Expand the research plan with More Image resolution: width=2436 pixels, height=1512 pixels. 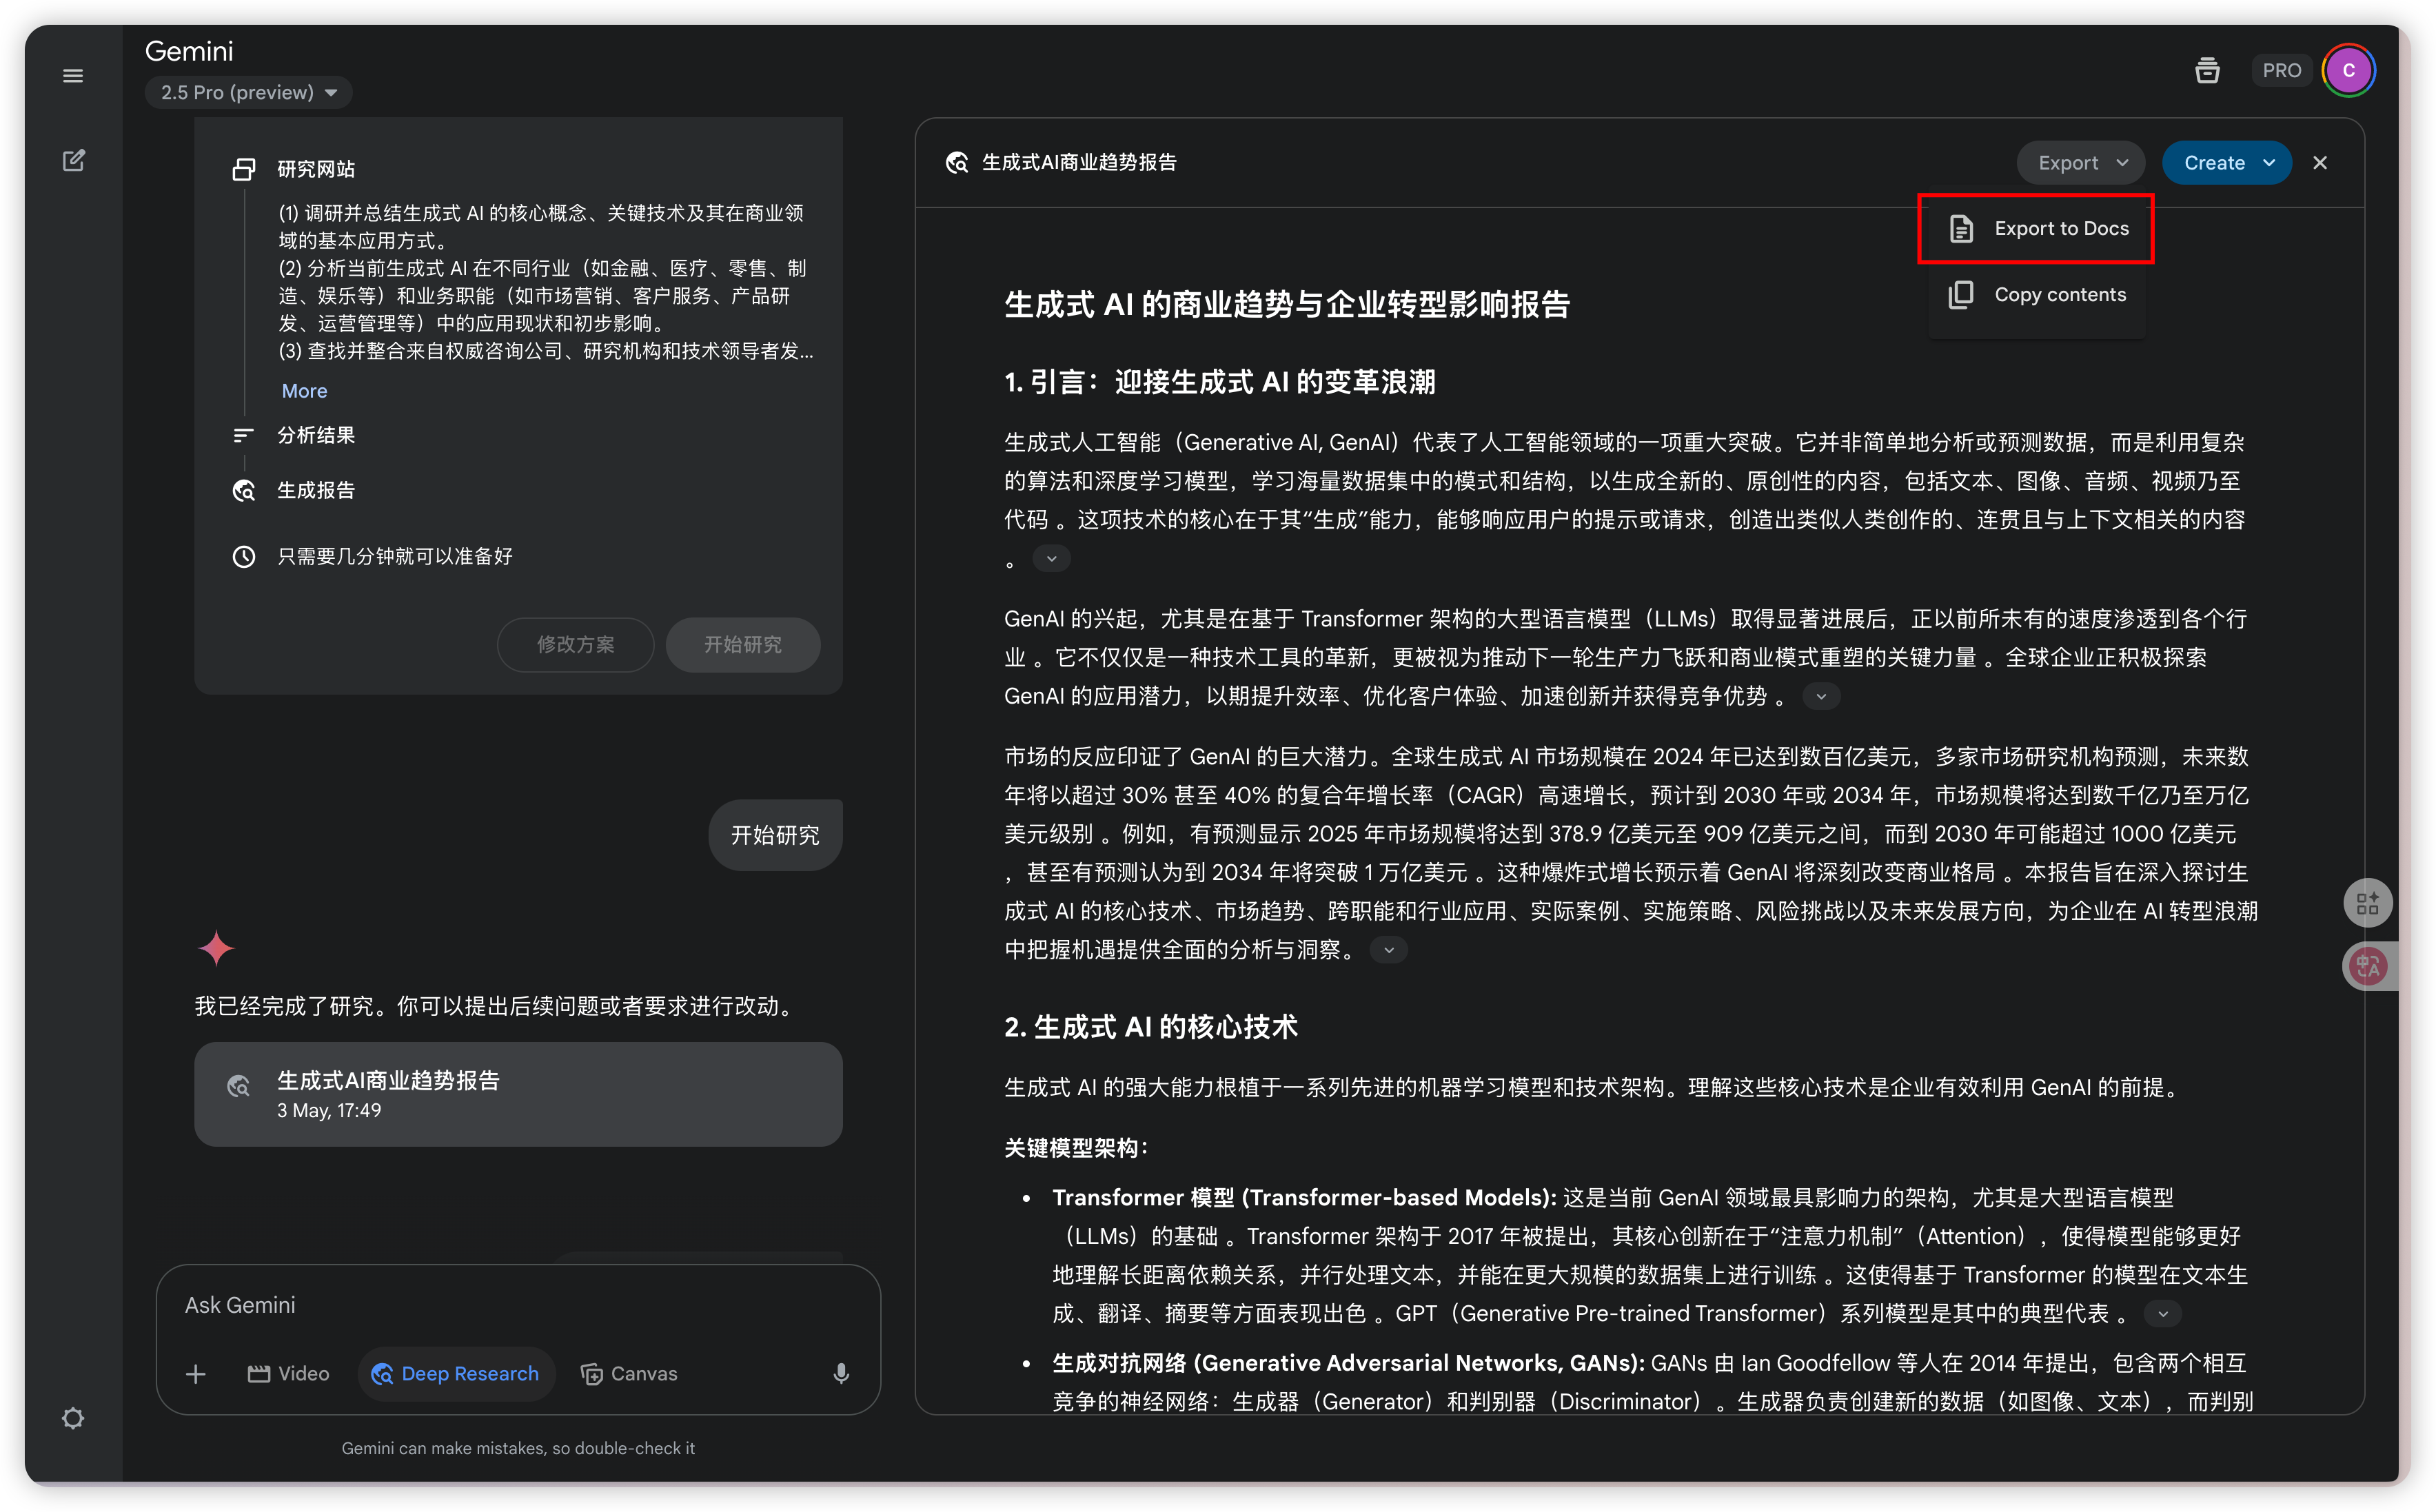click(x=304, y=391)
